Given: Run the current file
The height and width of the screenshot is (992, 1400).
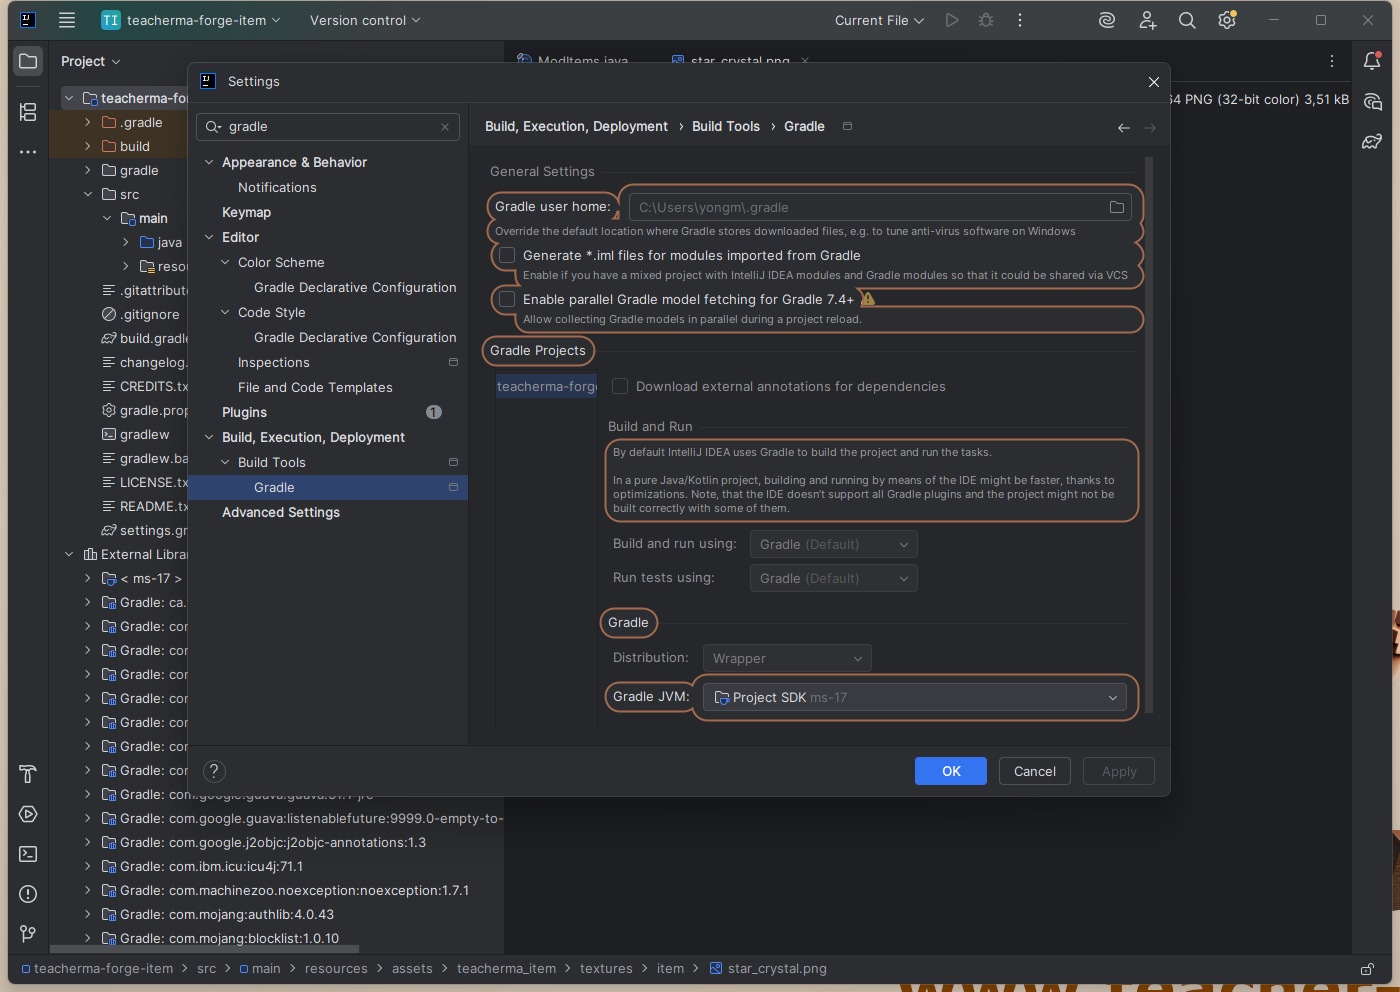Looking at the screenshot, I should [x=952, y=20].
